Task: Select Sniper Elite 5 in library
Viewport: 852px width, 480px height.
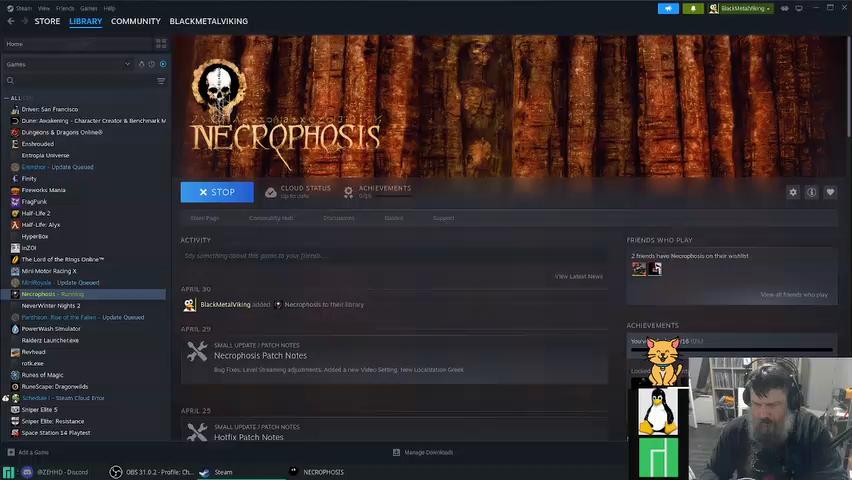Action: (x=39, y=409)
